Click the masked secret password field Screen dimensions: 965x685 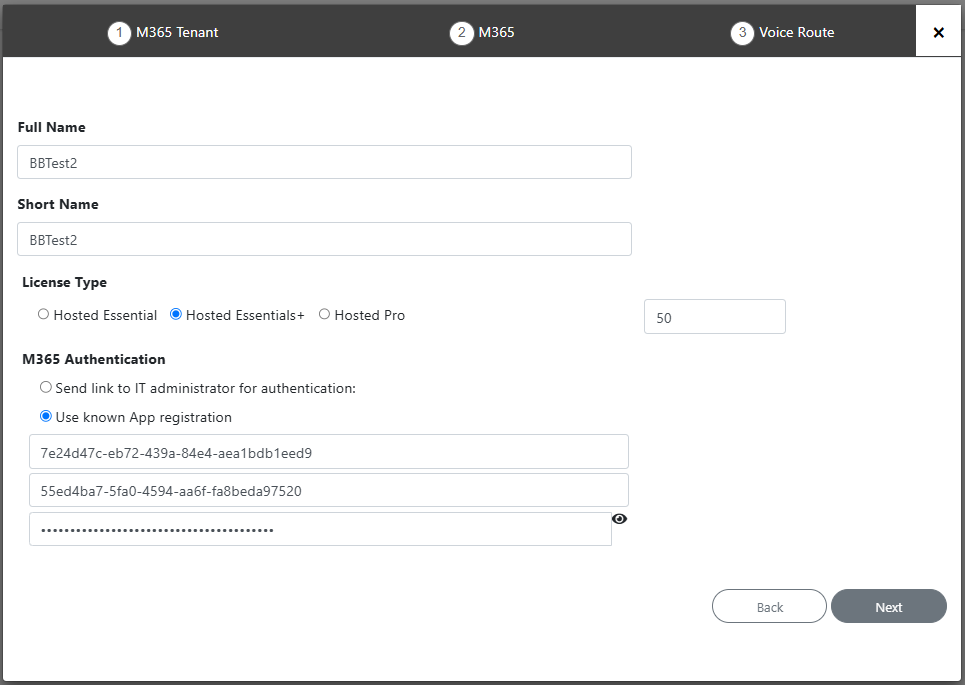(x=320, y=529)
